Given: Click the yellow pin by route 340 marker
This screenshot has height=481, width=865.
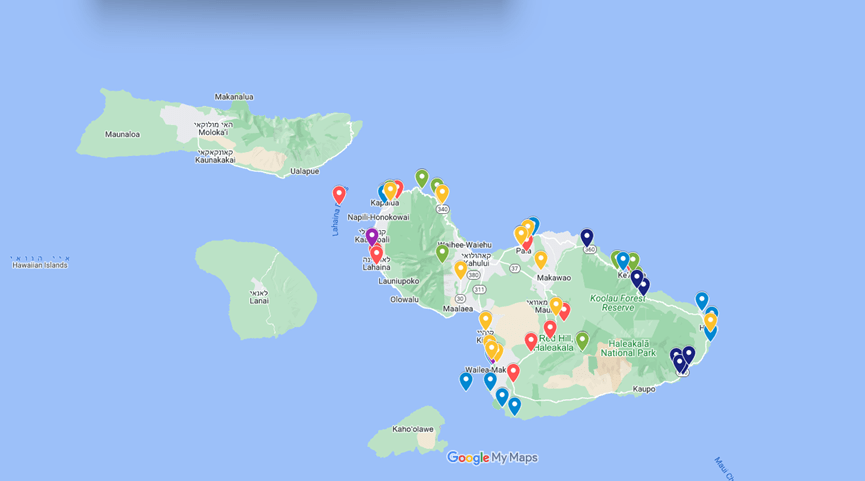Looking at the screenshot, I should point(442,193).
